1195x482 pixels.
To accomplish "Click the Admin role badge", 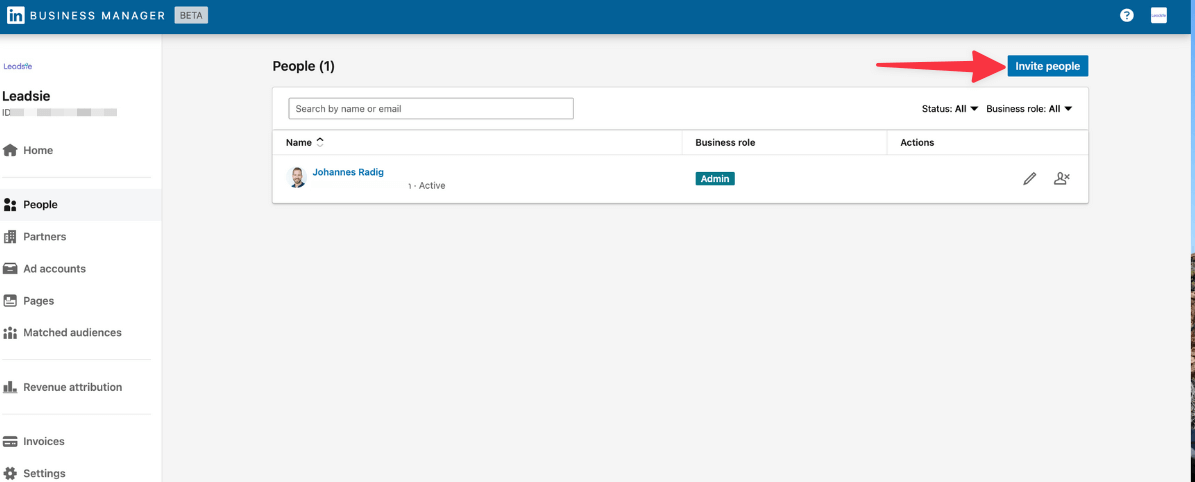I will click(715, 178).
